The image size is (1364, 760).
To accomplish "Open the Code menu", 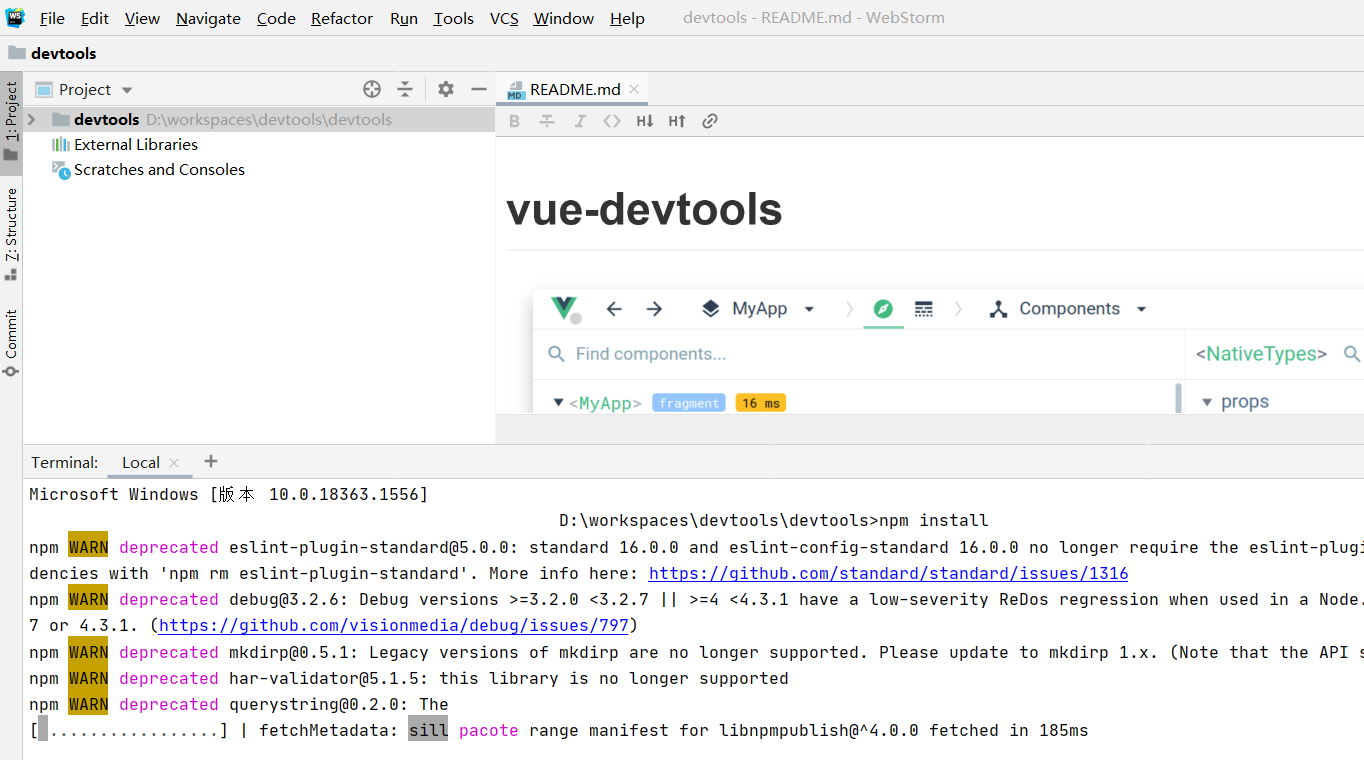I will point(276,18).
